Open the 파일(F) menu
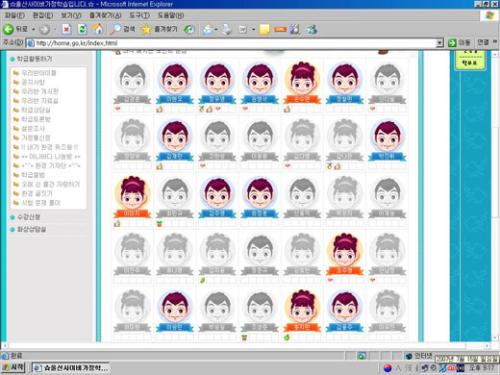This screenshot has width=500, height=375. pyautogui.click(x=15, y=15)
